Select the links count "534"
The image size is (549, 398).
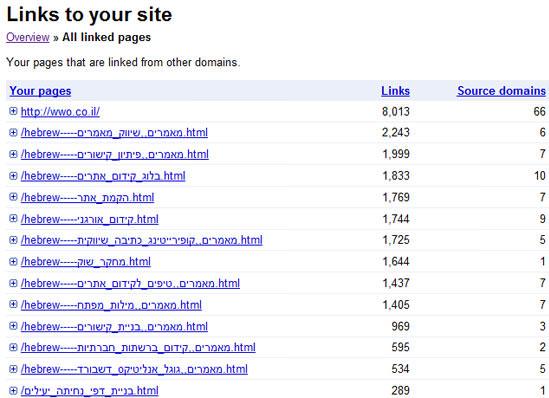coord(401,369)
